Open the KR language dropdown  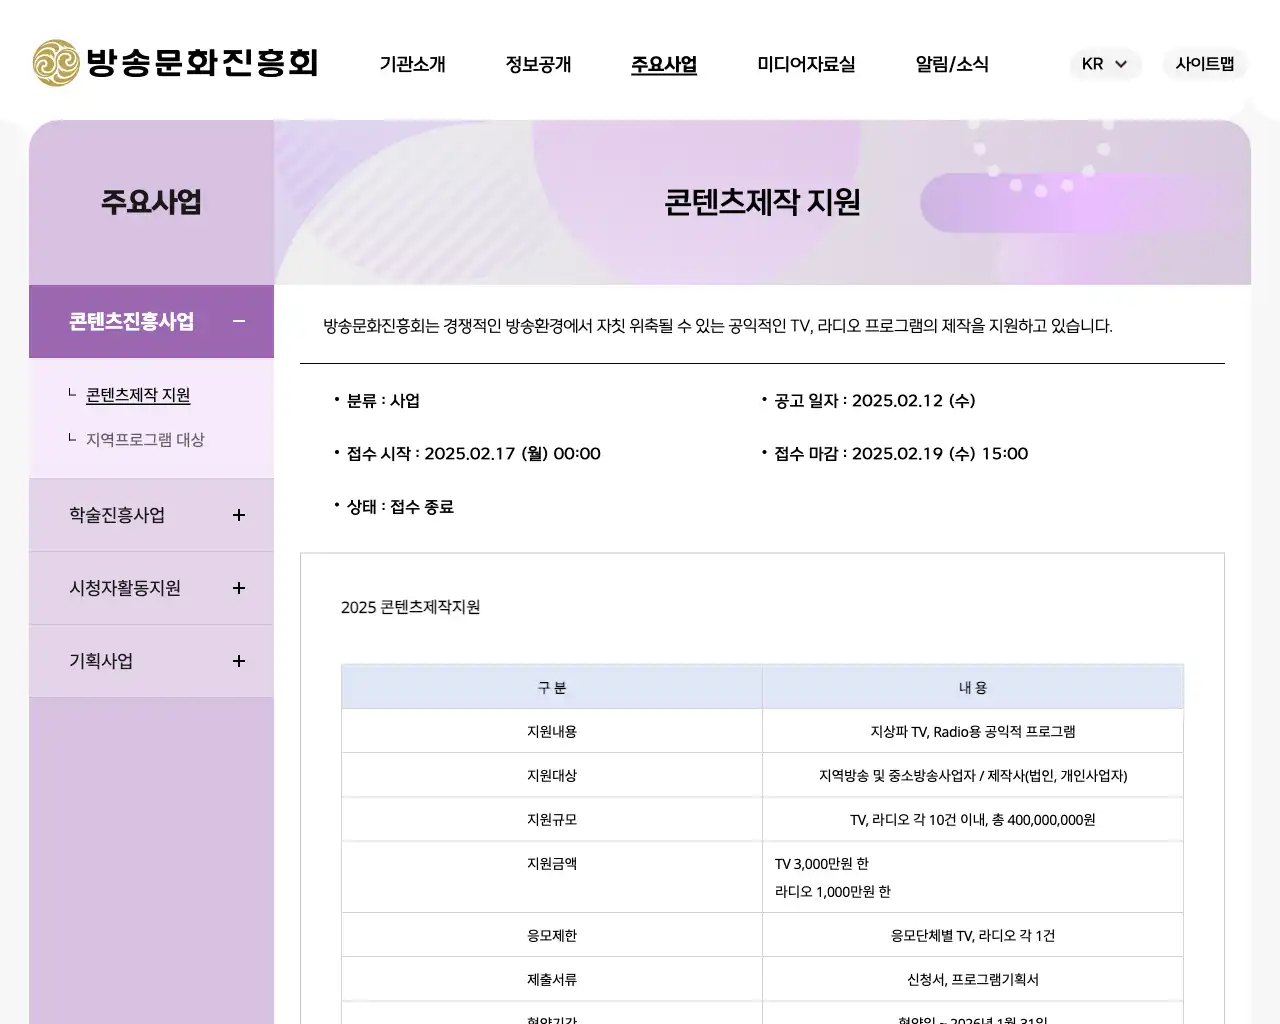click(x=1105, y=64)
